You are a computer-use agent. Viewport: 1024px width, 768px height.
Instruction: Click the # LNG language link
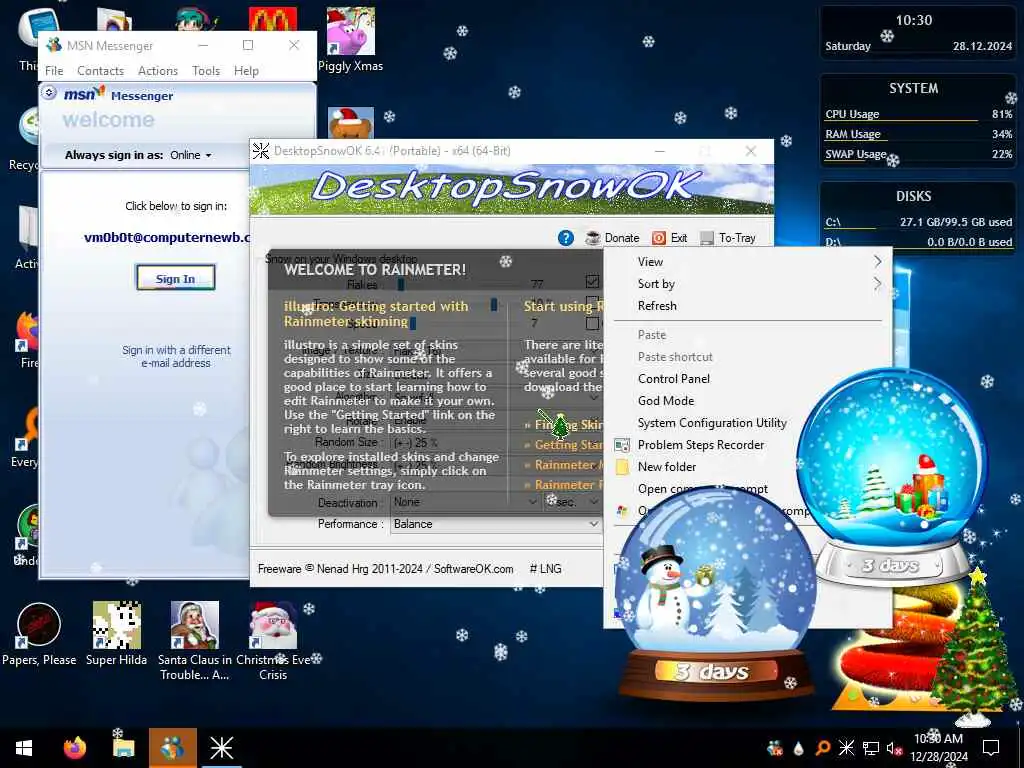tap(545, 569)
